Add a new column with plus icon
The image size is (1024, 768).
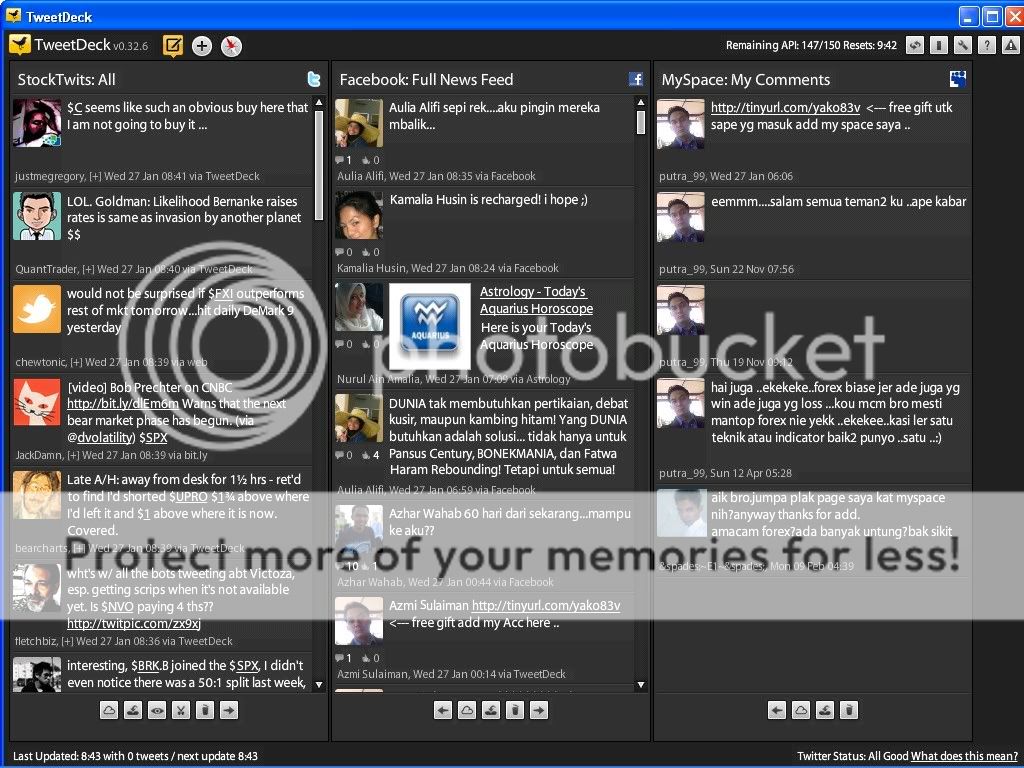point(202,46)
